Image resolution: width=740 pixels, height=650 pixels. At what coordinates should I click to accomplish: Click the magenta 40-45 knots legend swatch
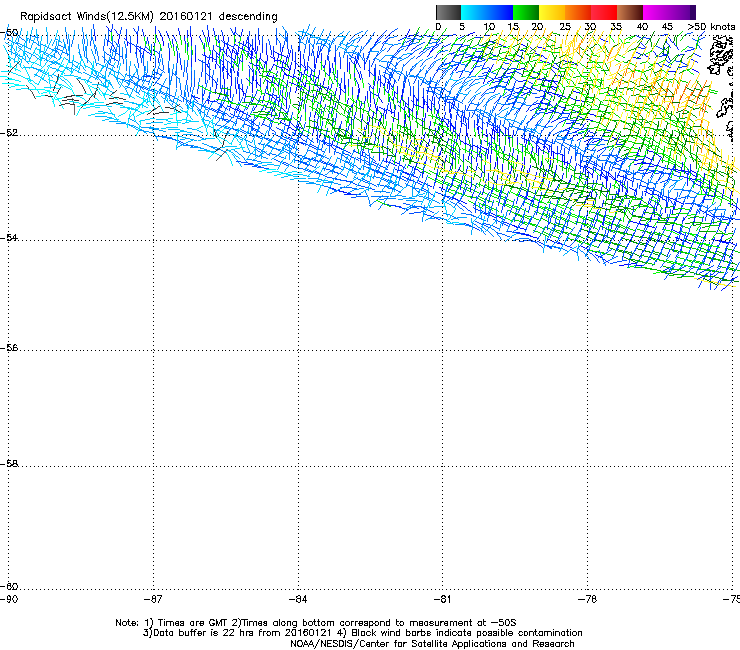[656, 12]
